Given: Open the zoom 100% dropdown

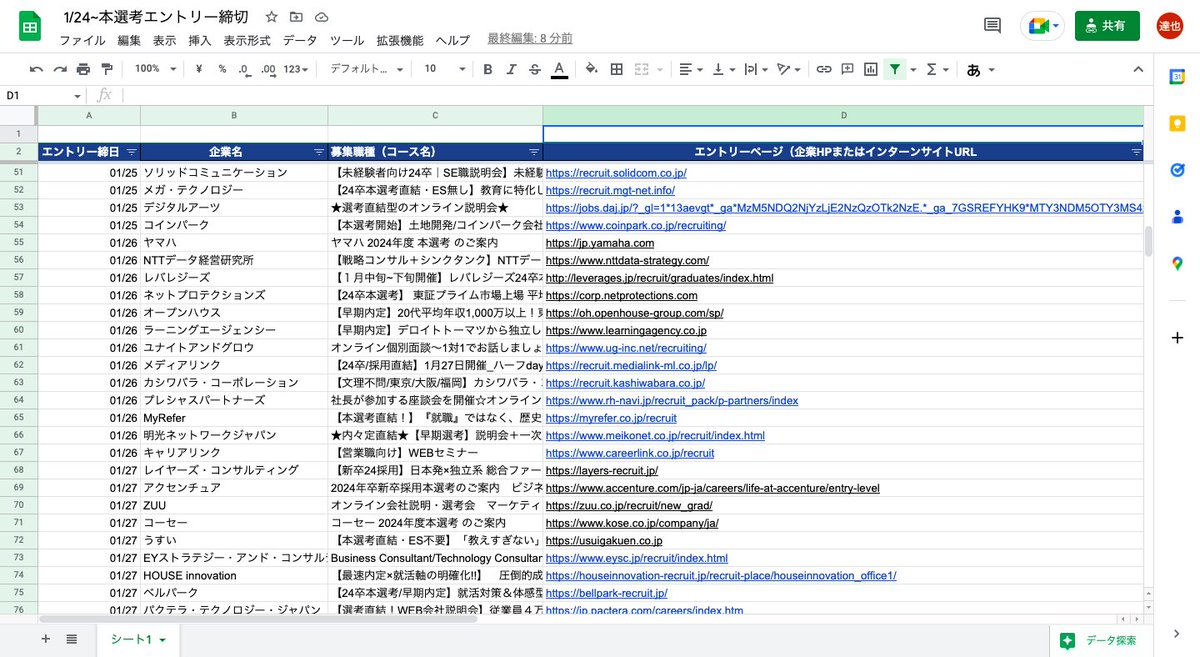Looking at the screenshot, I should [x=156, y=69].
